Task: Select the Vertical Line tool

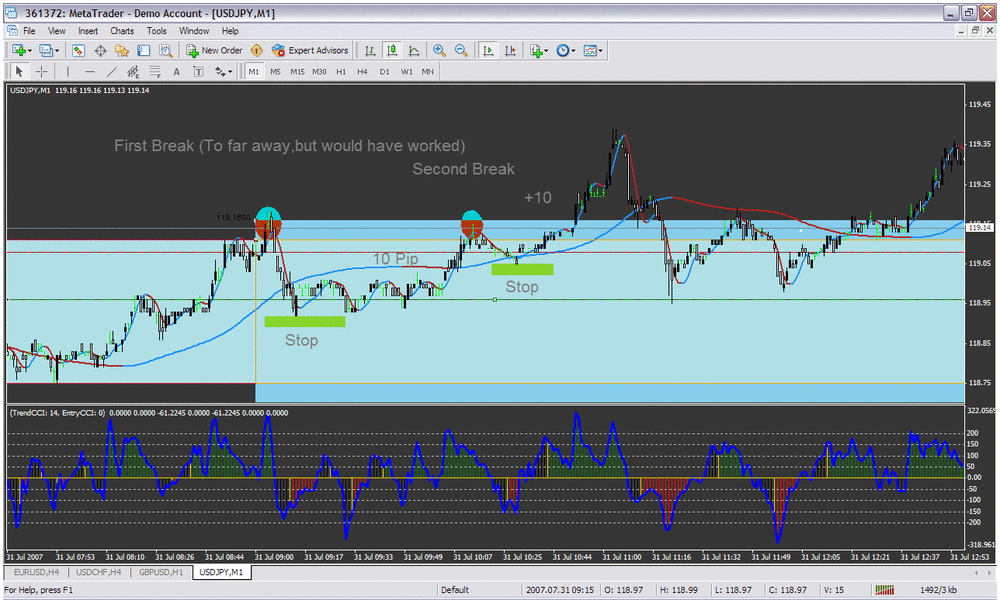Action: 68,71
